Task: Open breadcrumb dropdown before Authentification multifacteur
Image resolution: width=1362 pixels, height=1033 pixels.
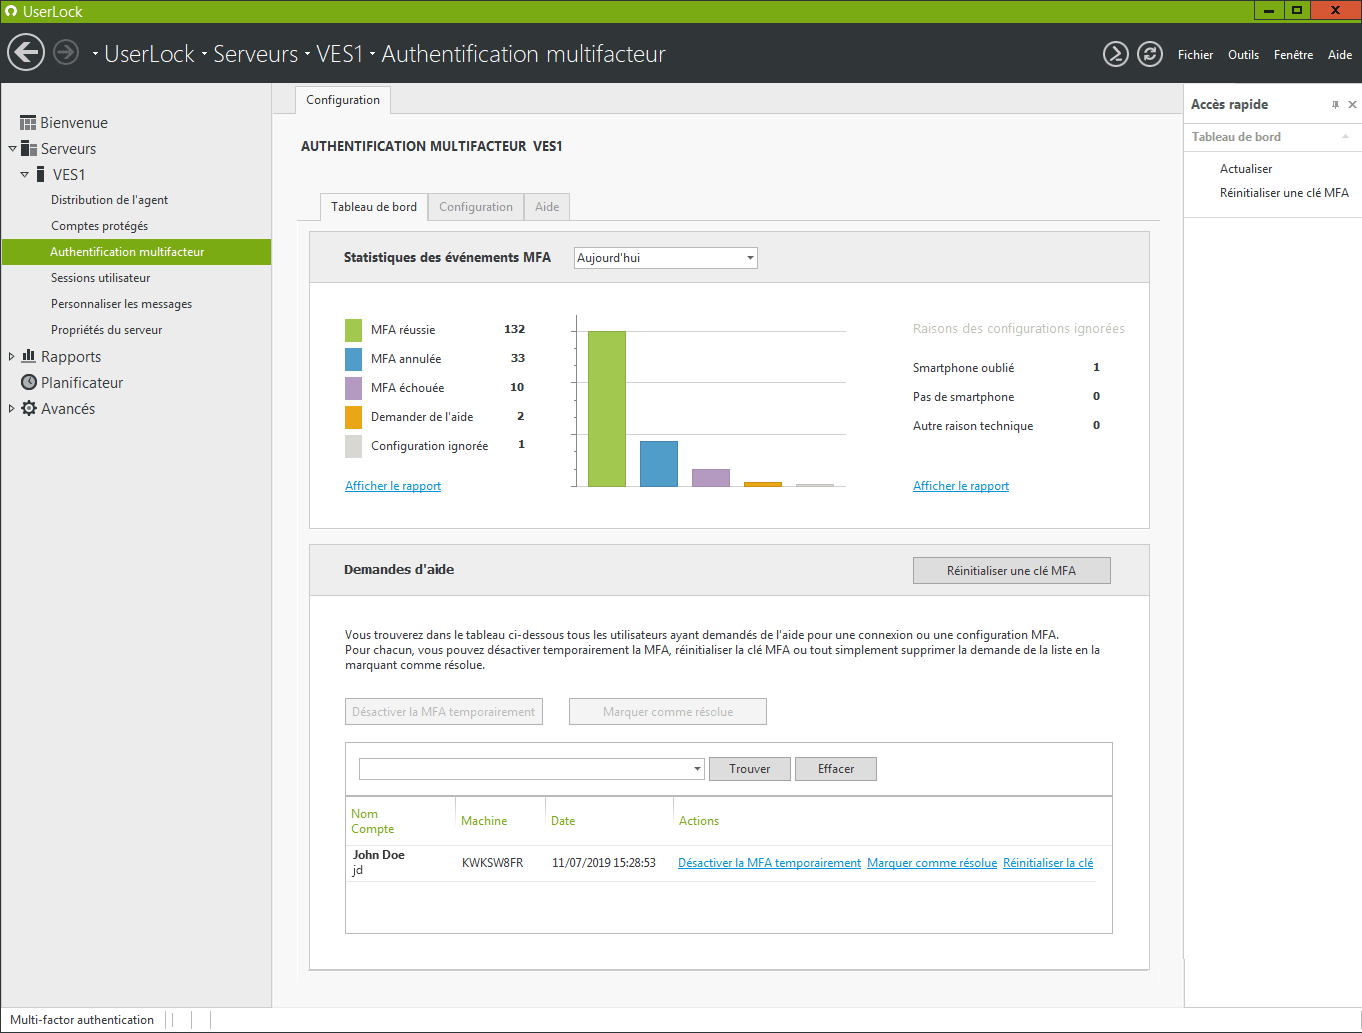Action: click(372, 54)
